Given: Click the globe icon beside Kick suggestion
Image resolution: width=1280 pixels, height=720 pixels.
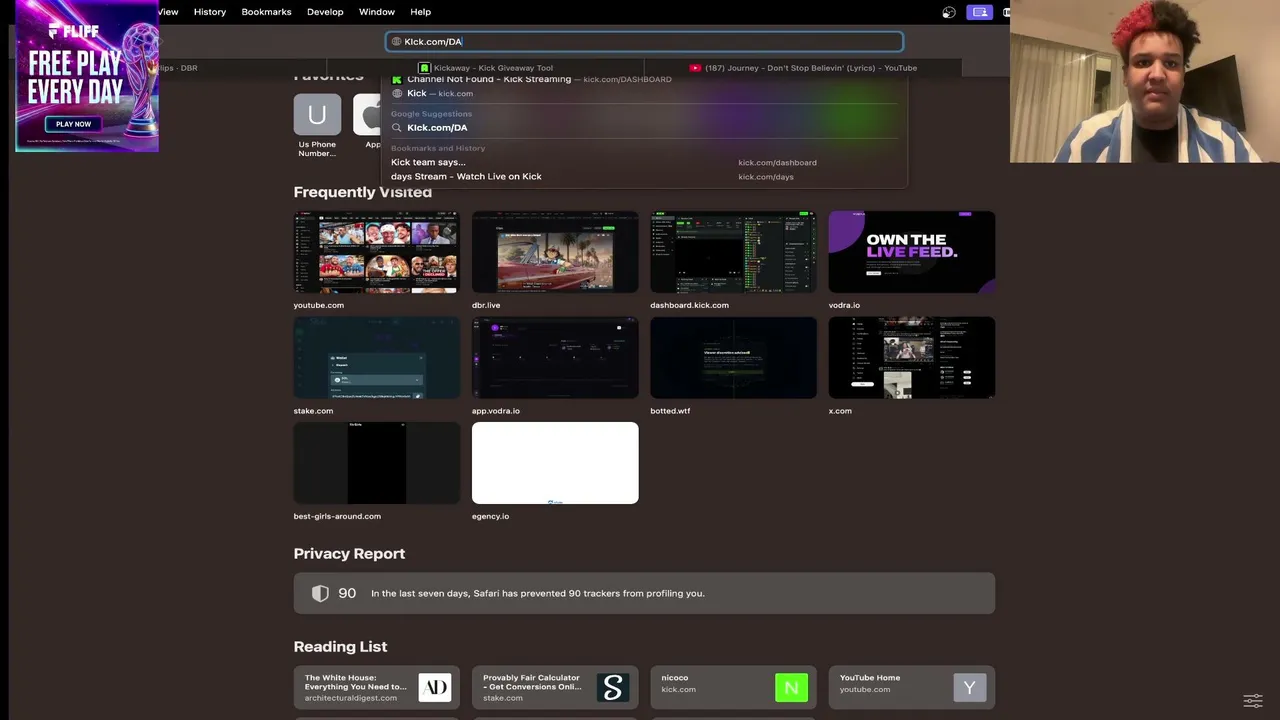Looking at the screenshot, I should coord(397,93).
